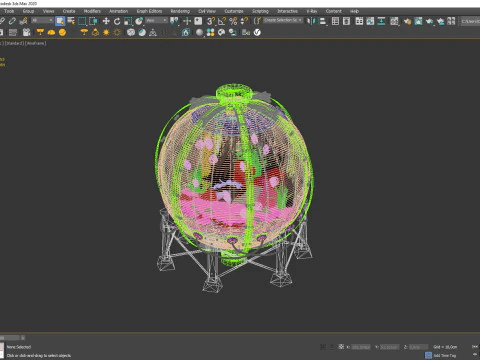Toggle Percent Snap
This screenshot has width=480, height=360.
233,21
